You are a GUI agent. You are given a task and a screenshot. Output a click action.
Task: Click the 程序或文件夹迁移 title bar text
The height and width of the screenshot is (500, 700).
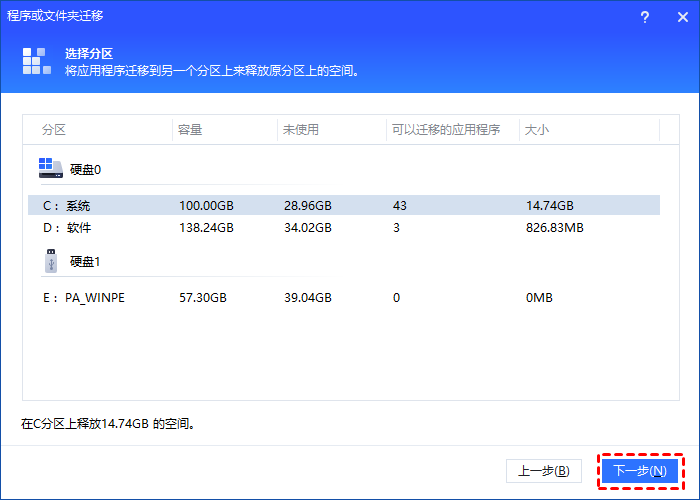pyautogui.click(x=55, y=17)
